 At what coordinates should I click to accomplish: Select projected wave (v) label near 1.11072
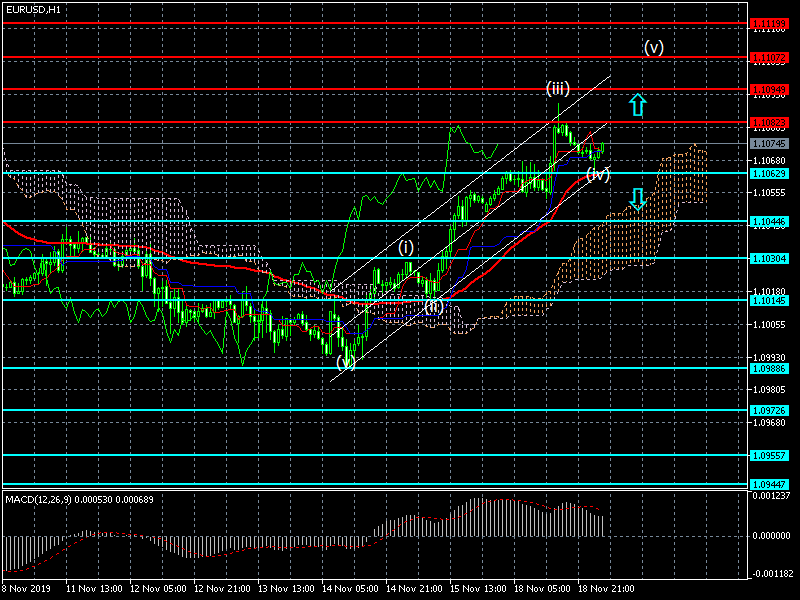pos(654,47)
